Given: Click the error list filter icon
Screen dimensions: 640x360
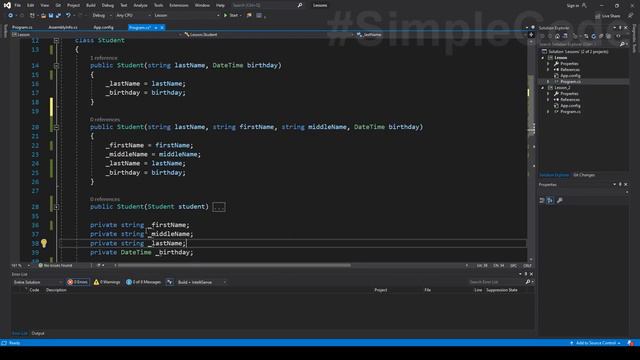Looking at the screenshot, I should pos(169,282).
